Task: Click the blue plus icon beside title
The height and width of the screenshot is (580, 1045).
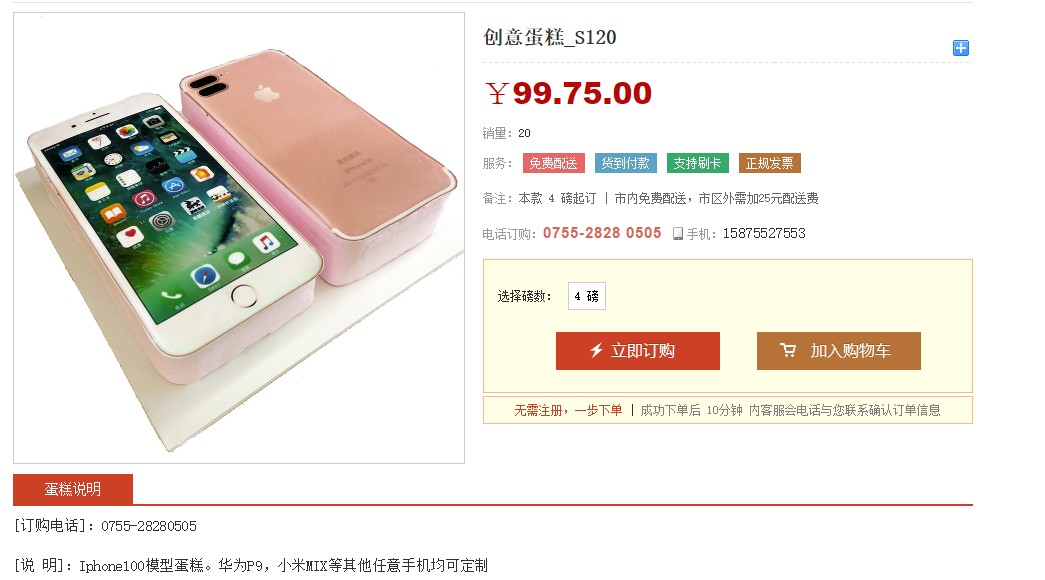Action: point(961,48)
